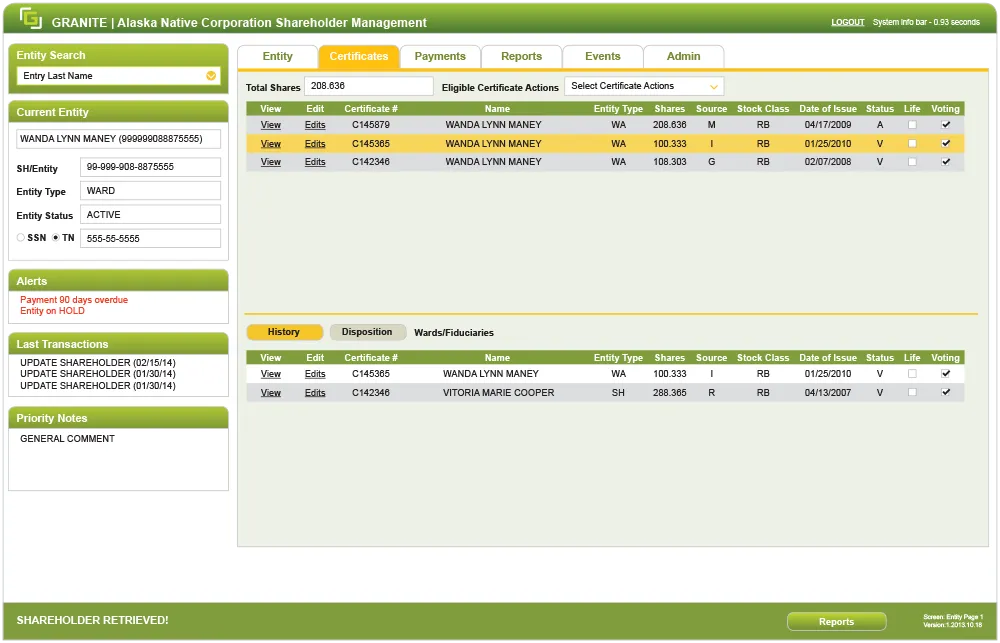
Task: Click the GRANITE logo icon
Action: [x=31, y=19]
